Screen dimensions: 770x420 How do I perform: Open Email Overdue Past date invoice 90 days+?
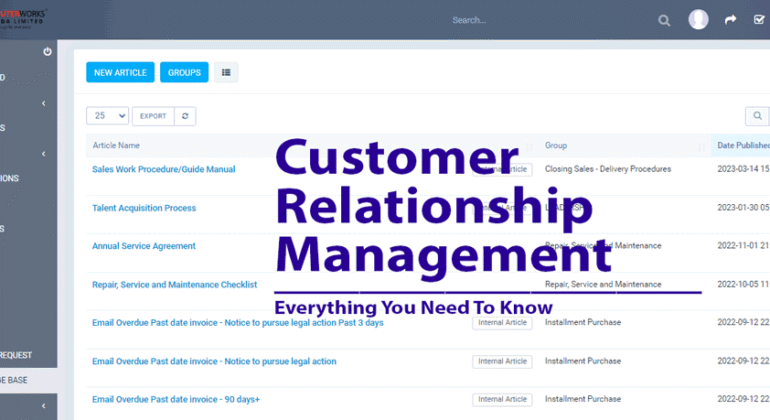[x=176, y=399]
